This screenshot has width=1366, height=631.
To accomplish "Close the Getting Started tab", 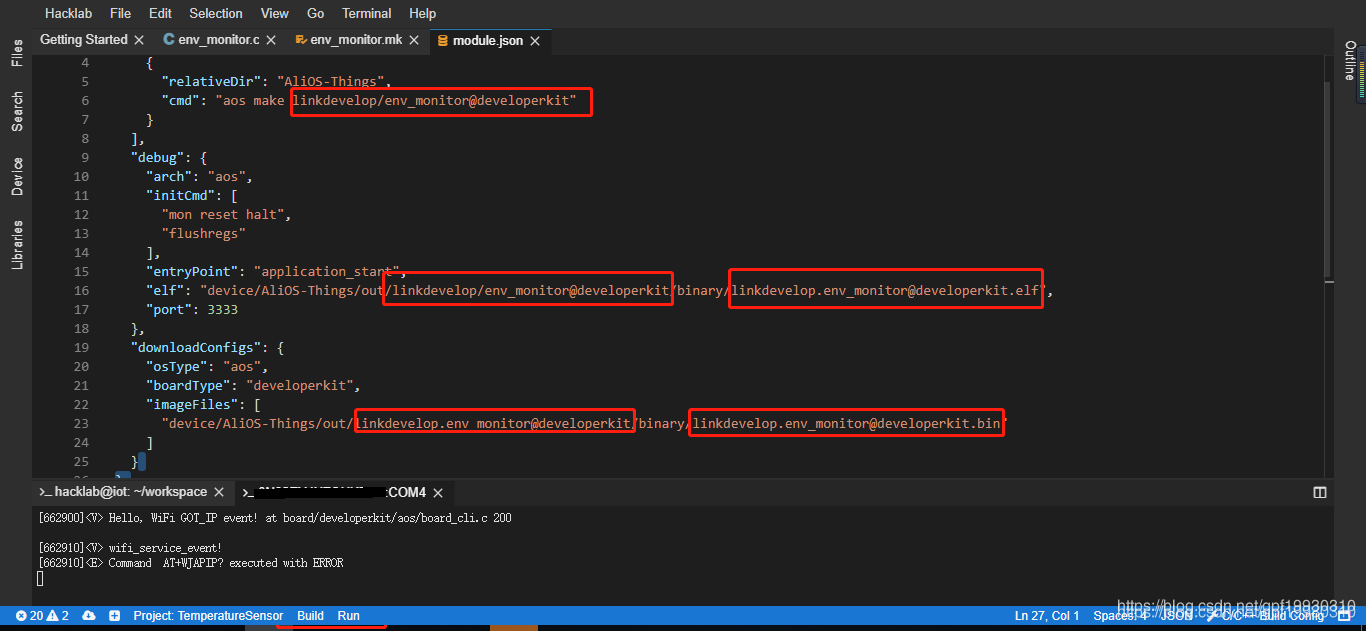I will point(139,40).
